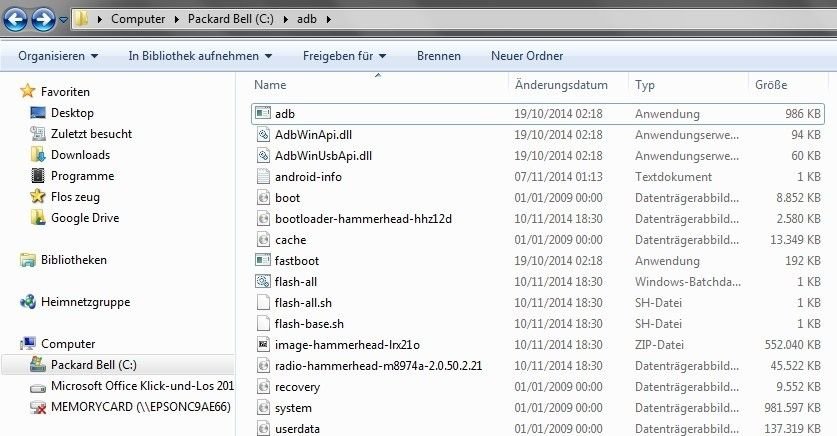Select the Favoriten star icon
This screenshot has height=436, width=837.
(x=28, y=91)
